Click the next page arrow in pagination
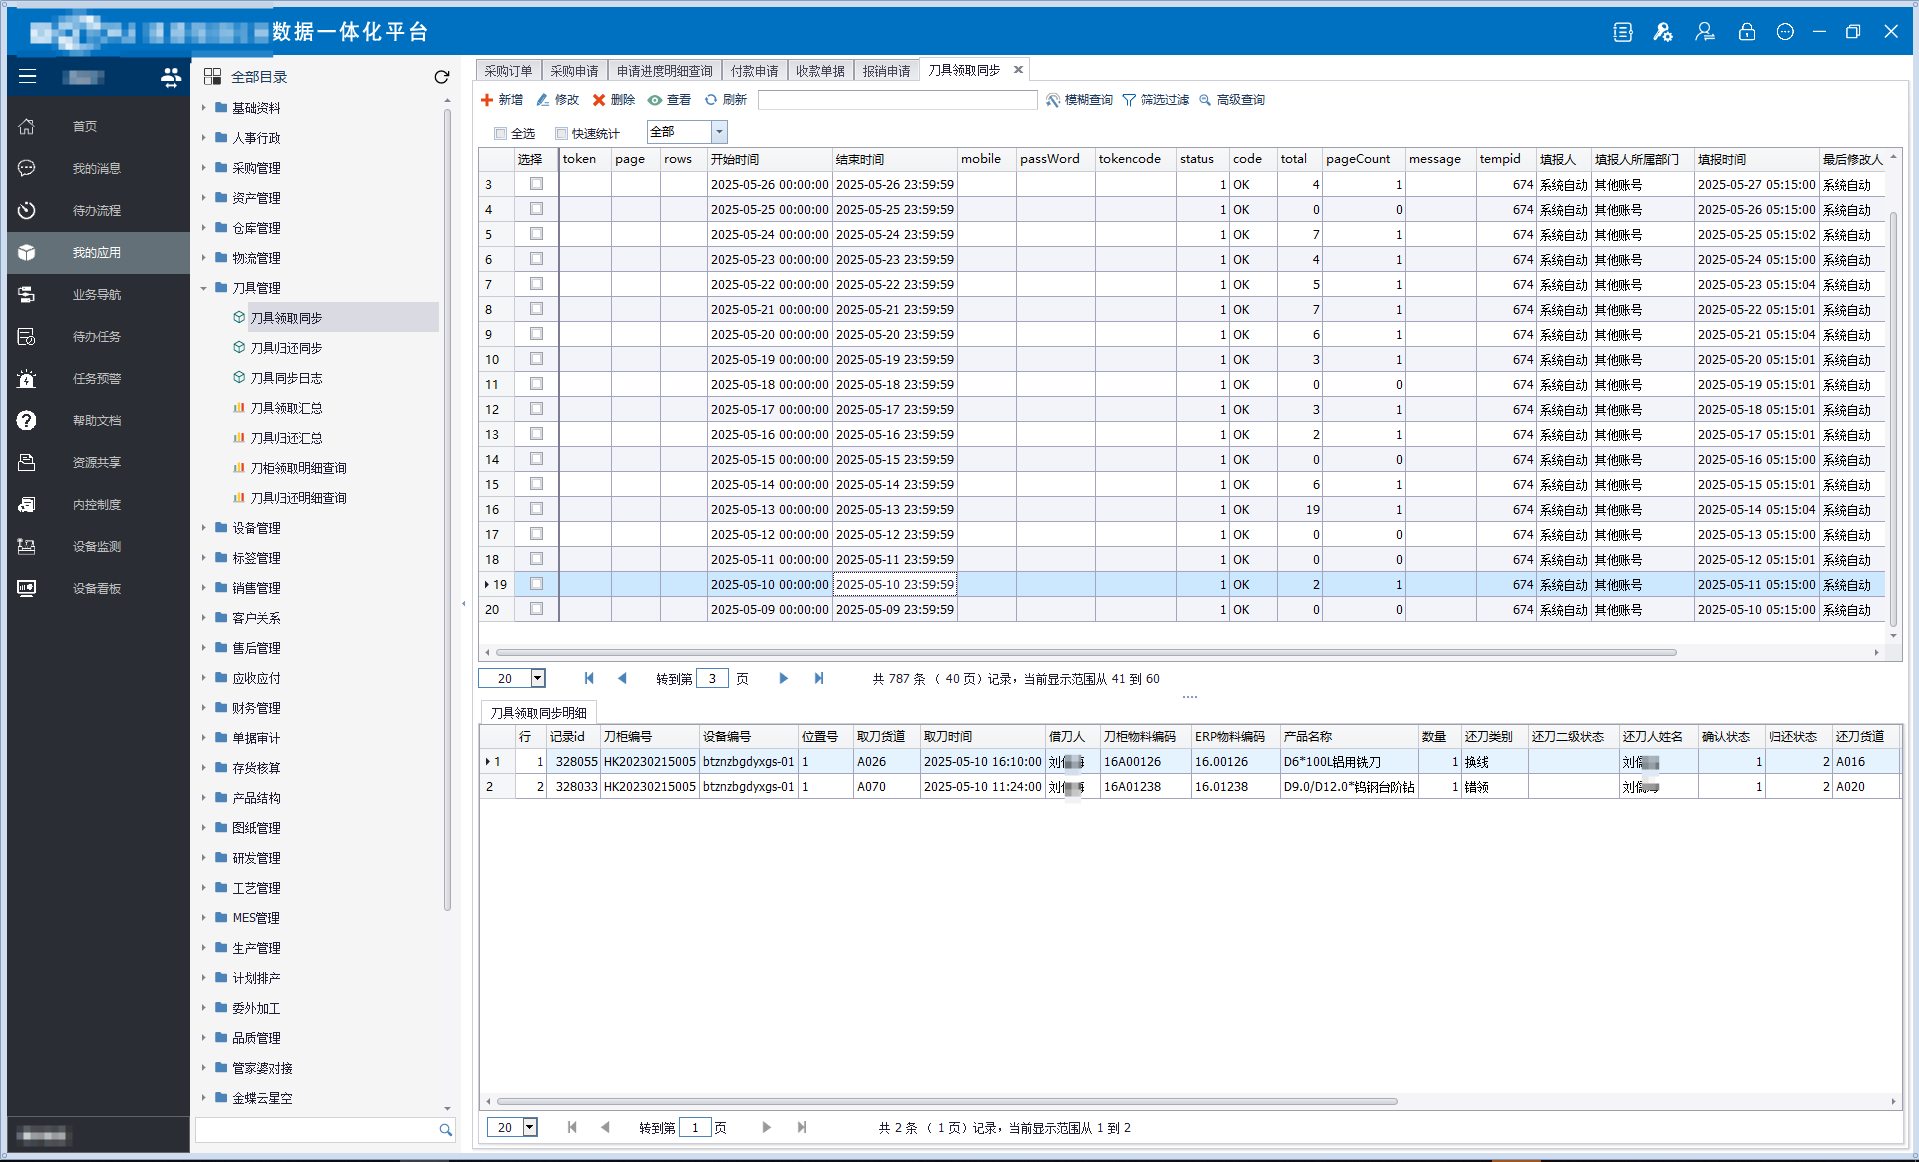The height and width of the screenshot is (1162, 1919). pos(783,678)
